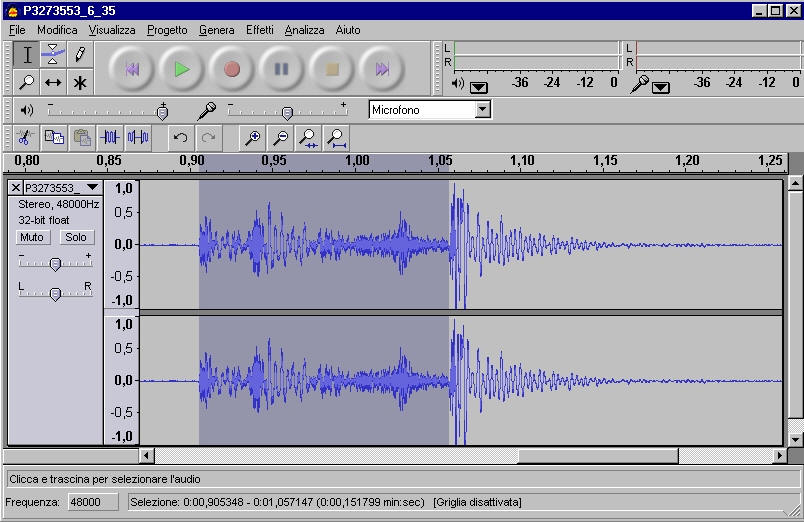Copy selection with Copy icon

(x=53, y=137)
